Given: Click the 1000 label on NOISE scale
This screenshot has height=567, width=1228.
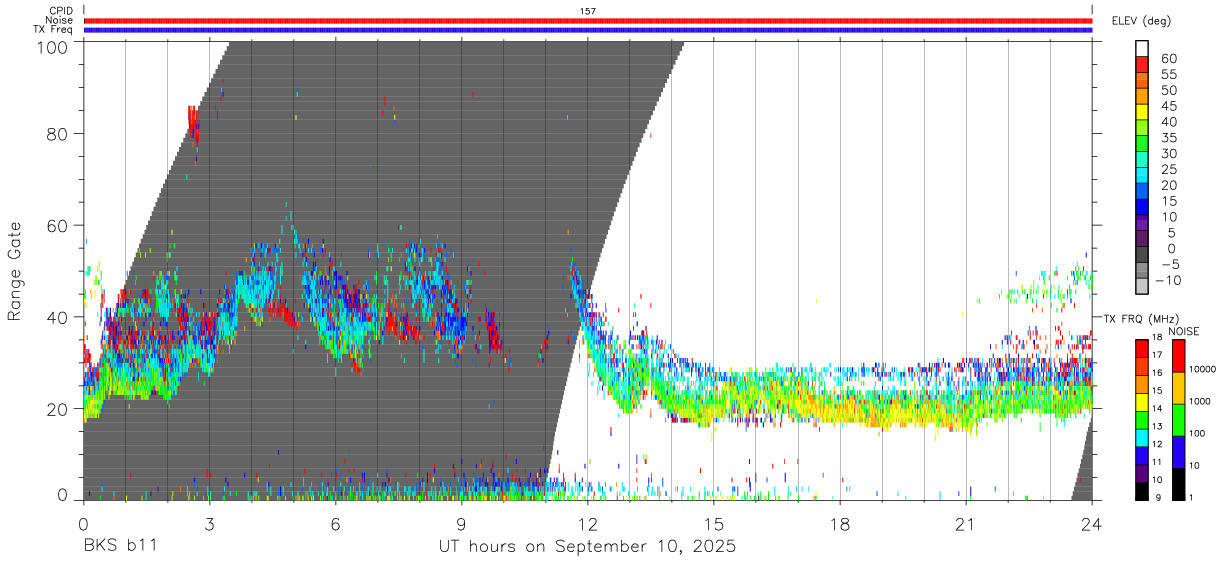Looking at the screenshot, I should pos(1200,401).
